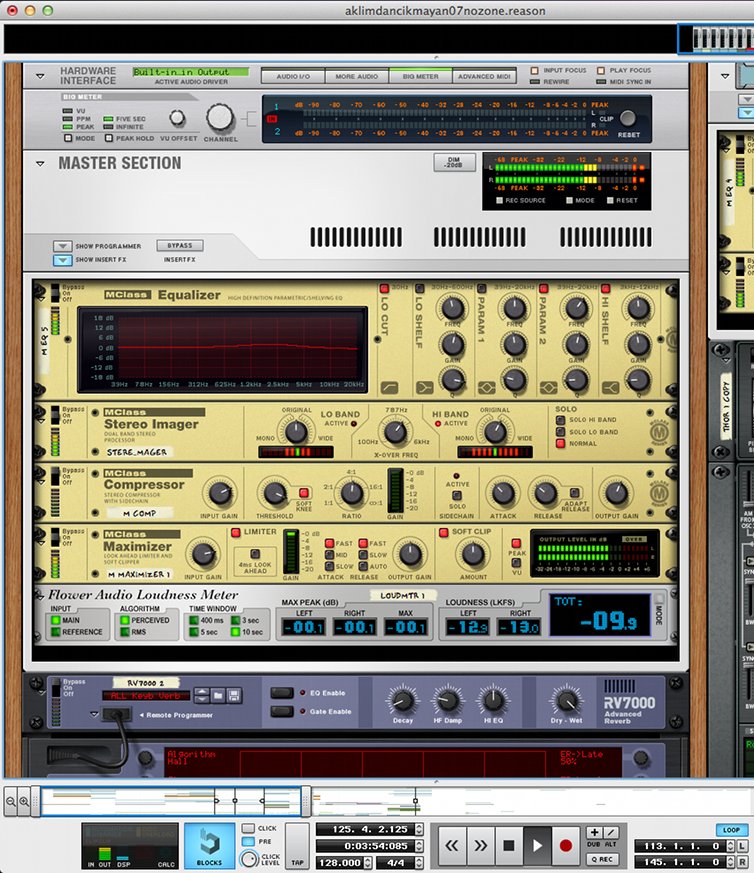
Task: Collapse the Master Section fold triangle
Action: point(40,164)
